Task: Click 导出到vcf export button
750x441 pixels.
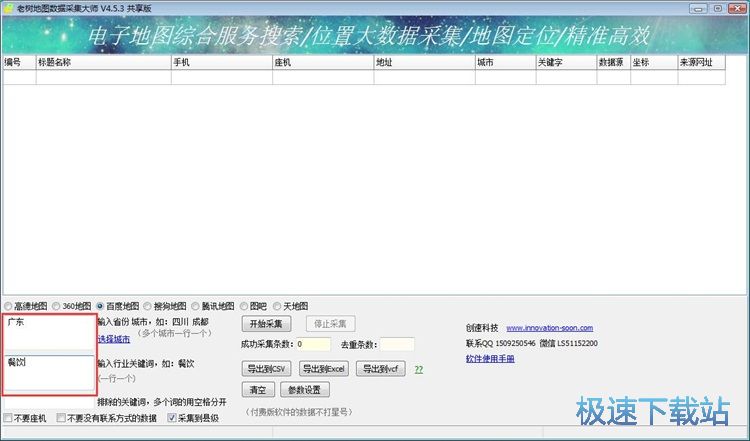Action: click(x=381, y=369)
